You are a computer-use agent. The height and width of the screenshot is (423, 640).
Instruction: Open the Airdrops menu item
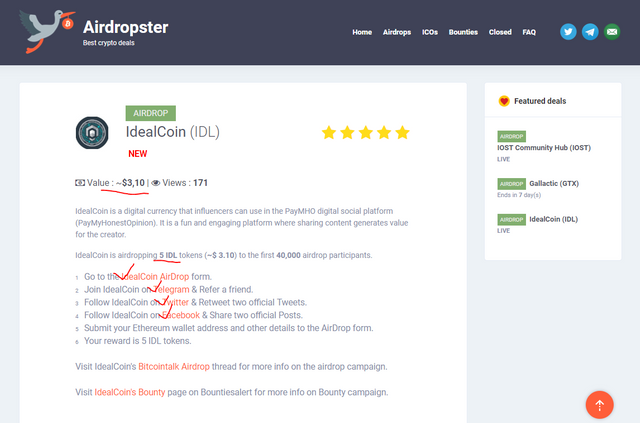pos(397,32)
